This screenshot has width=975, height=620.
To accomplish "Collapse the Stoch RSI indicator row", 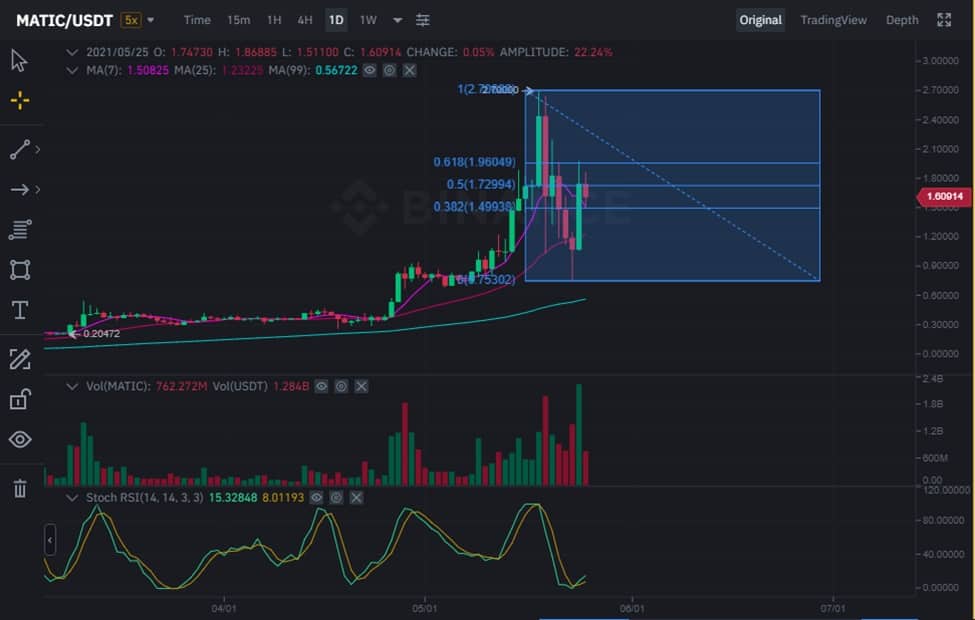I will (x=72, y=497).
